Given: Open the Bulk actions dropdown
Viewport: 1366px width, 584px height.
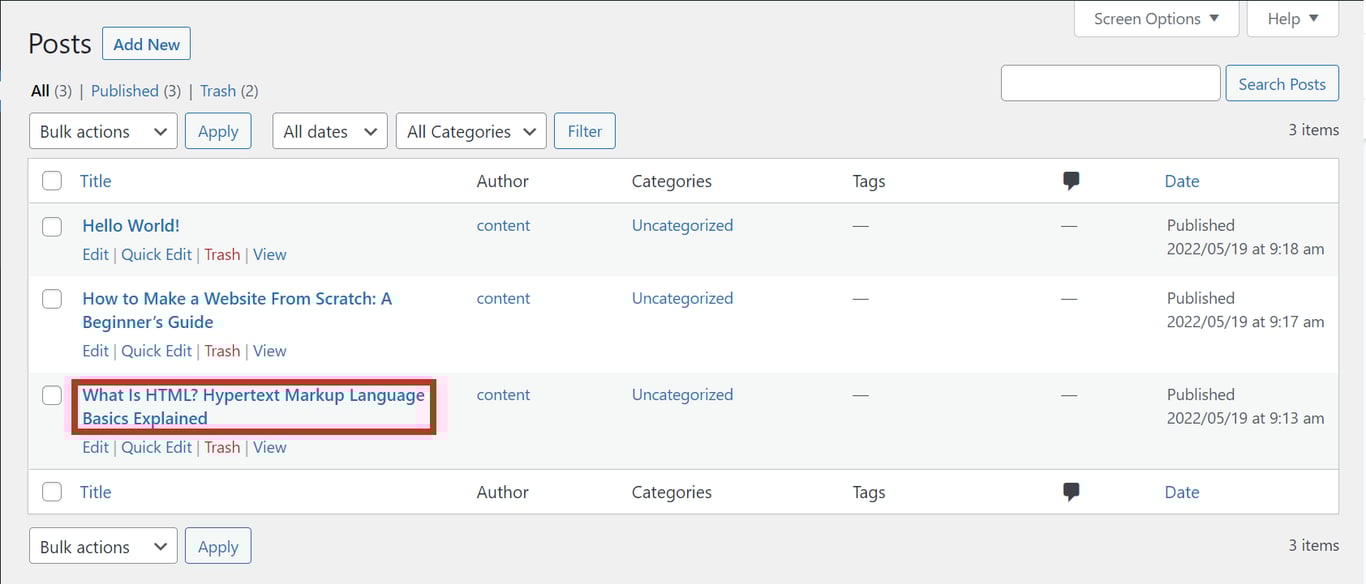Looking at the screenshot, I should (x=102, y=131).
